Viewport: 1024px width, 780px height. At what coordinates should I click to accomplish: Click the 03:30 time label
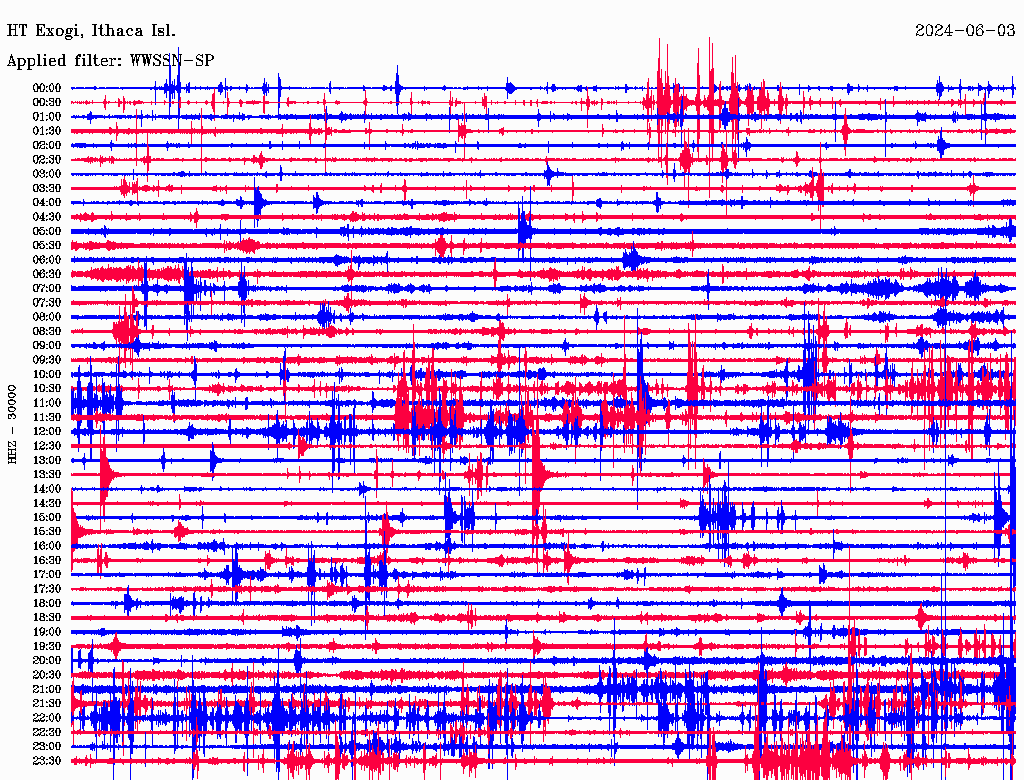[x=47, y=188]
